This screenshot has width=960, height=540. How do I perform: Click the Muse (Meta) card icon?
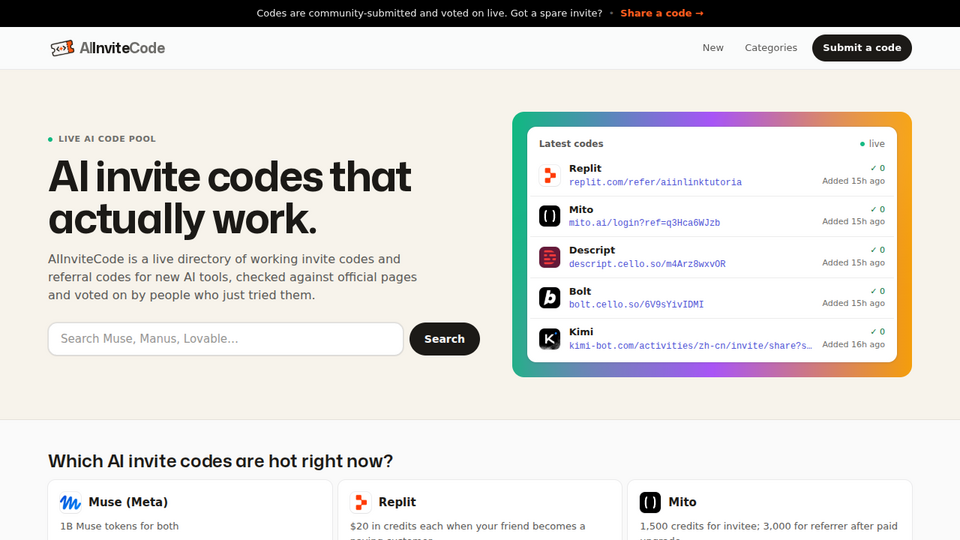point(70,502)
